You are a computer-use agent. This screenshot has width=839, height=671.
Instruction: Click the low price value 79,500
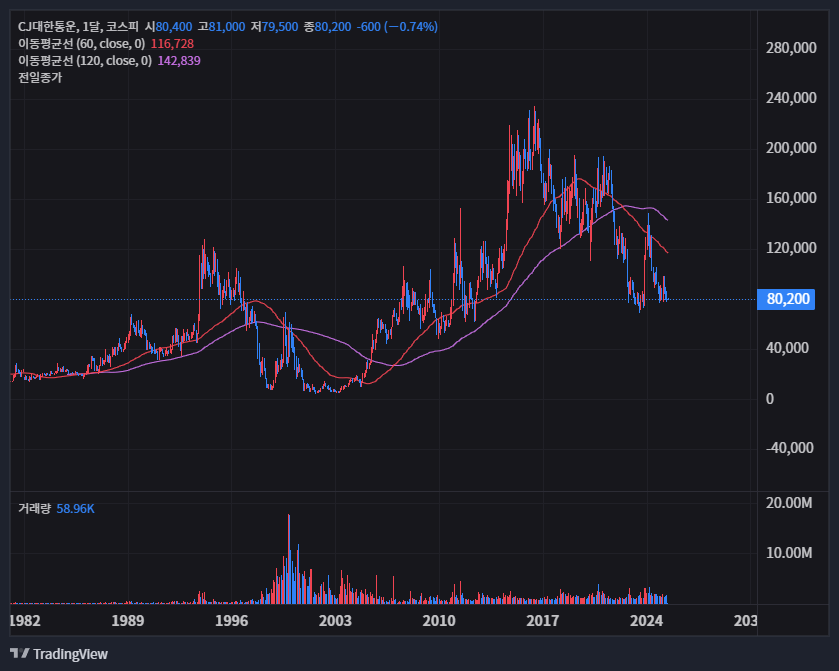coord(280,27)
